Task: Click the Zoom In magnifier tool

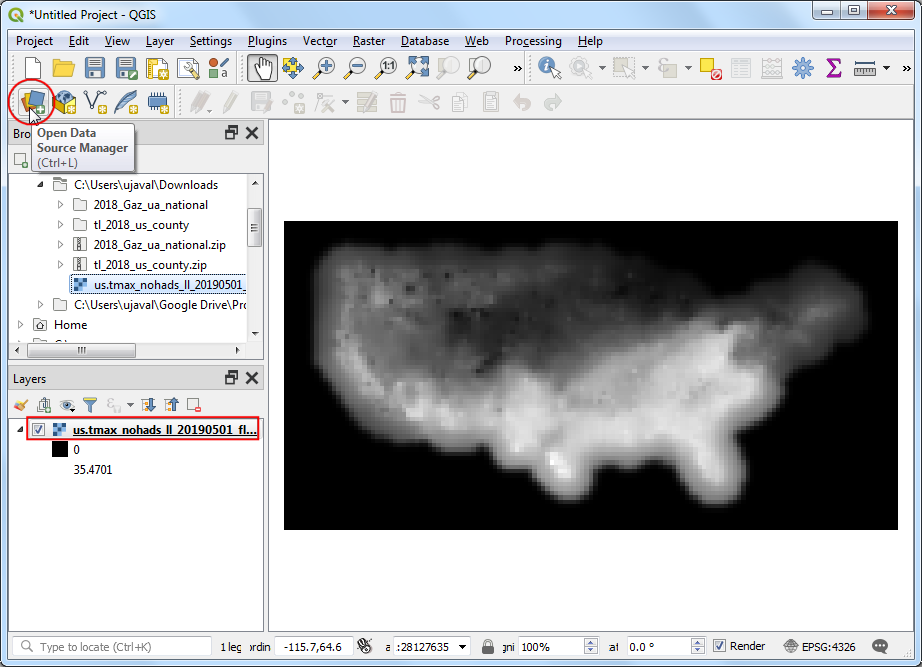Action: coord(324,68)
